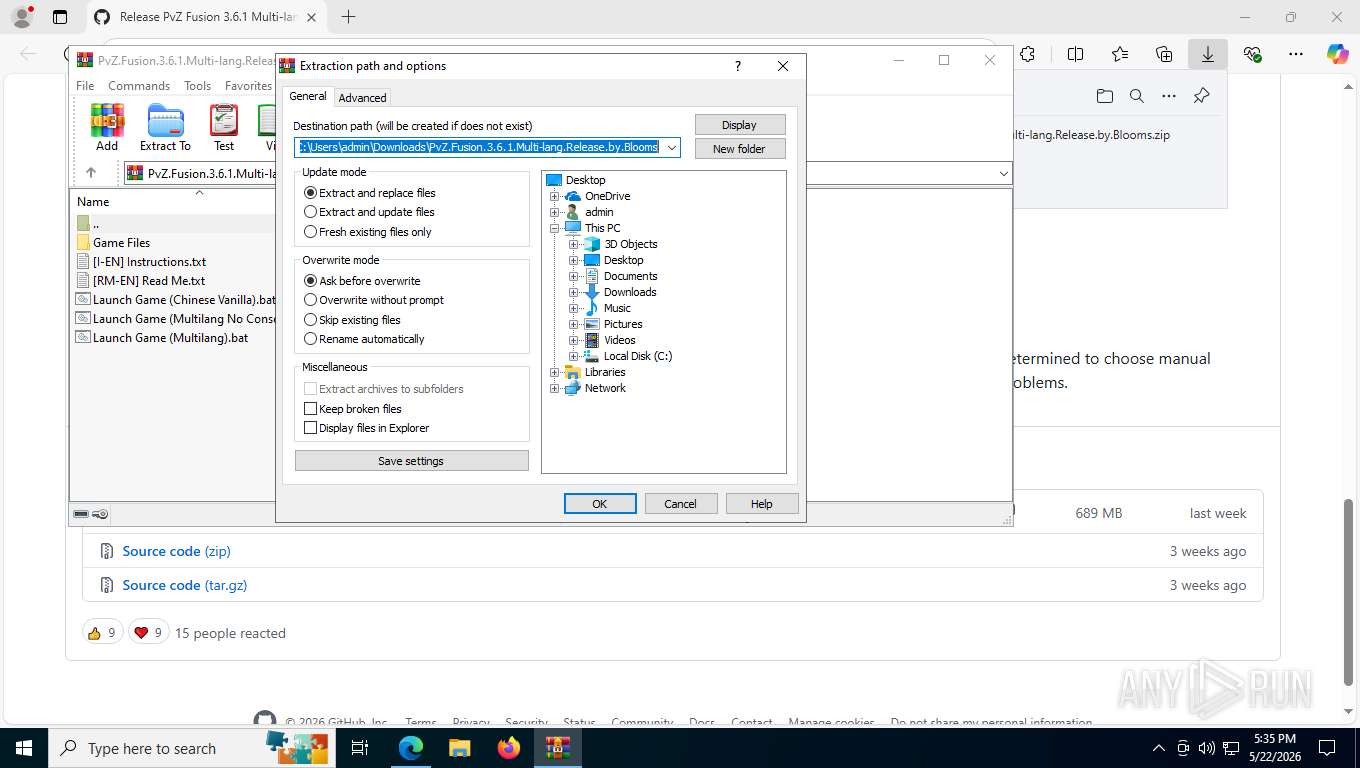Select Extract and update files option

(369, 212)
